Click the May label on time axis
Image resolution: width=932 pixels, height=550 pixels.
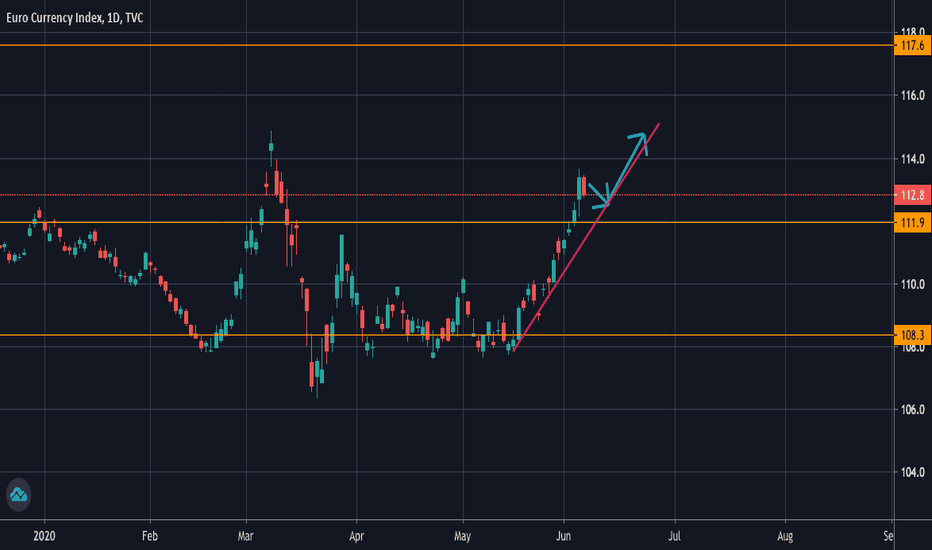(x=462, y=536)
